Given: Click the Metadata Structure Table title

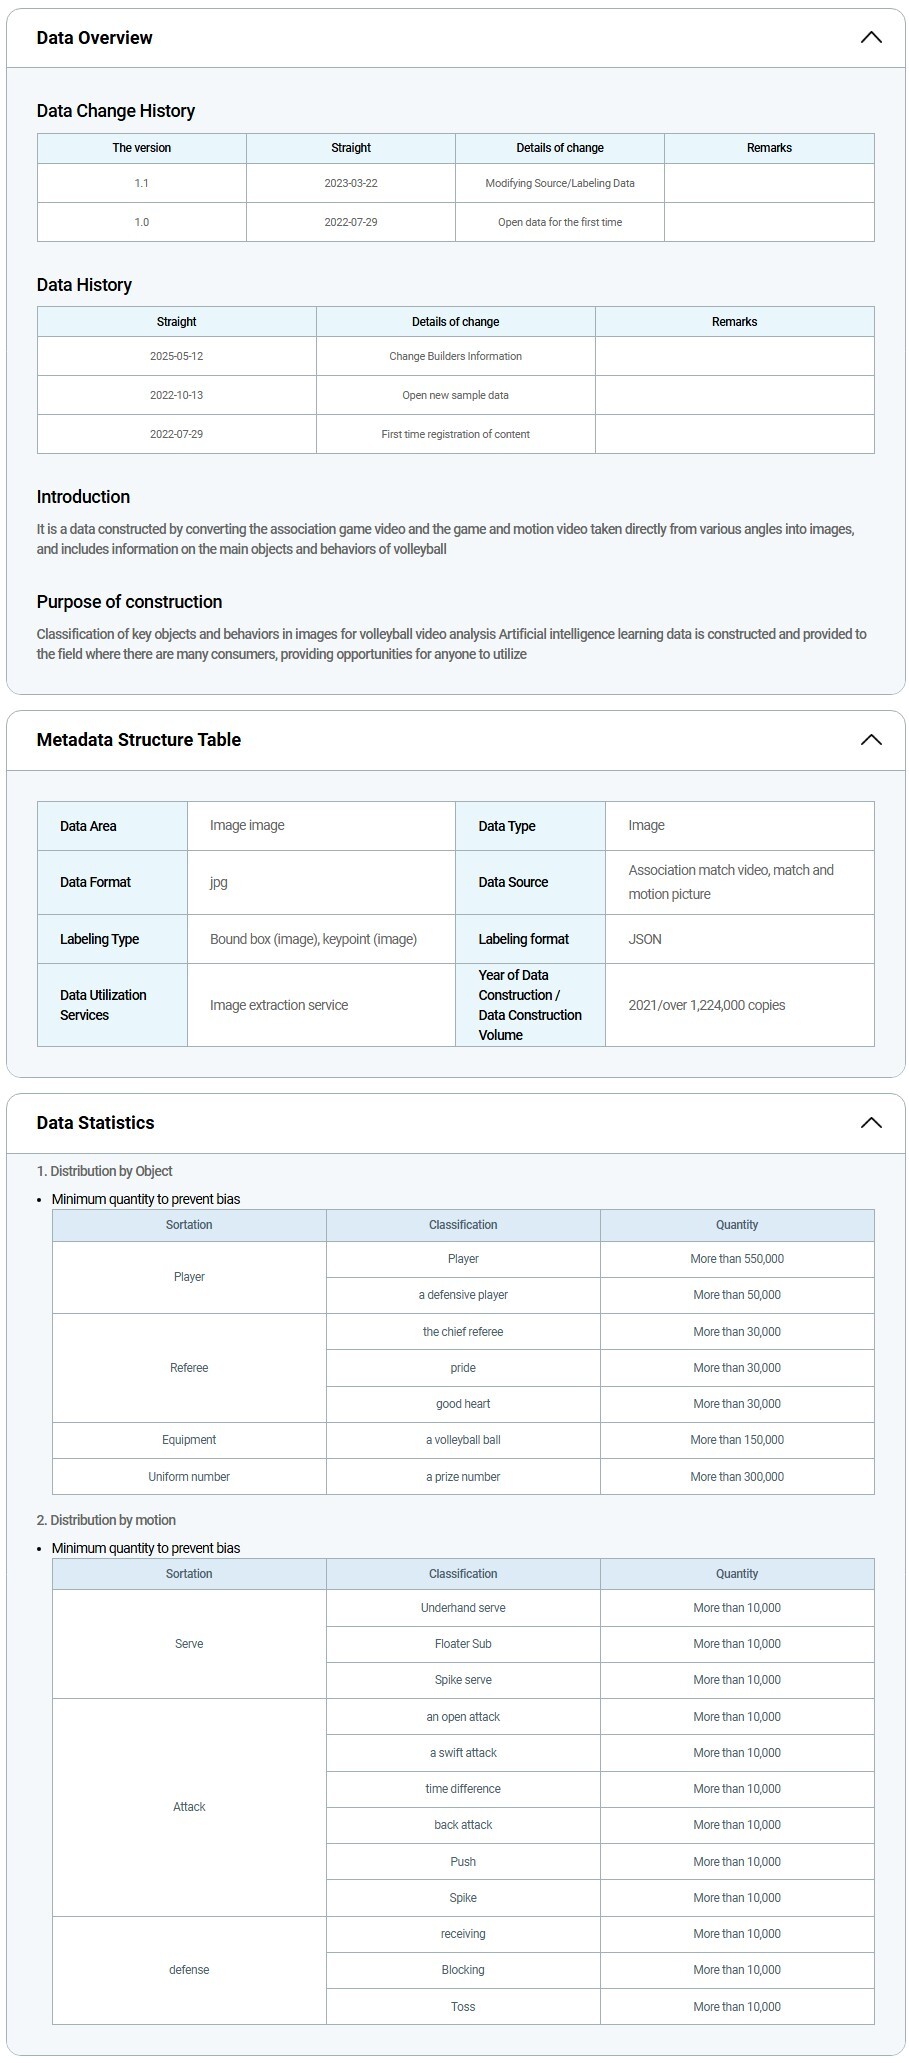Looking at the screenshot, I should tap(139, 740).
